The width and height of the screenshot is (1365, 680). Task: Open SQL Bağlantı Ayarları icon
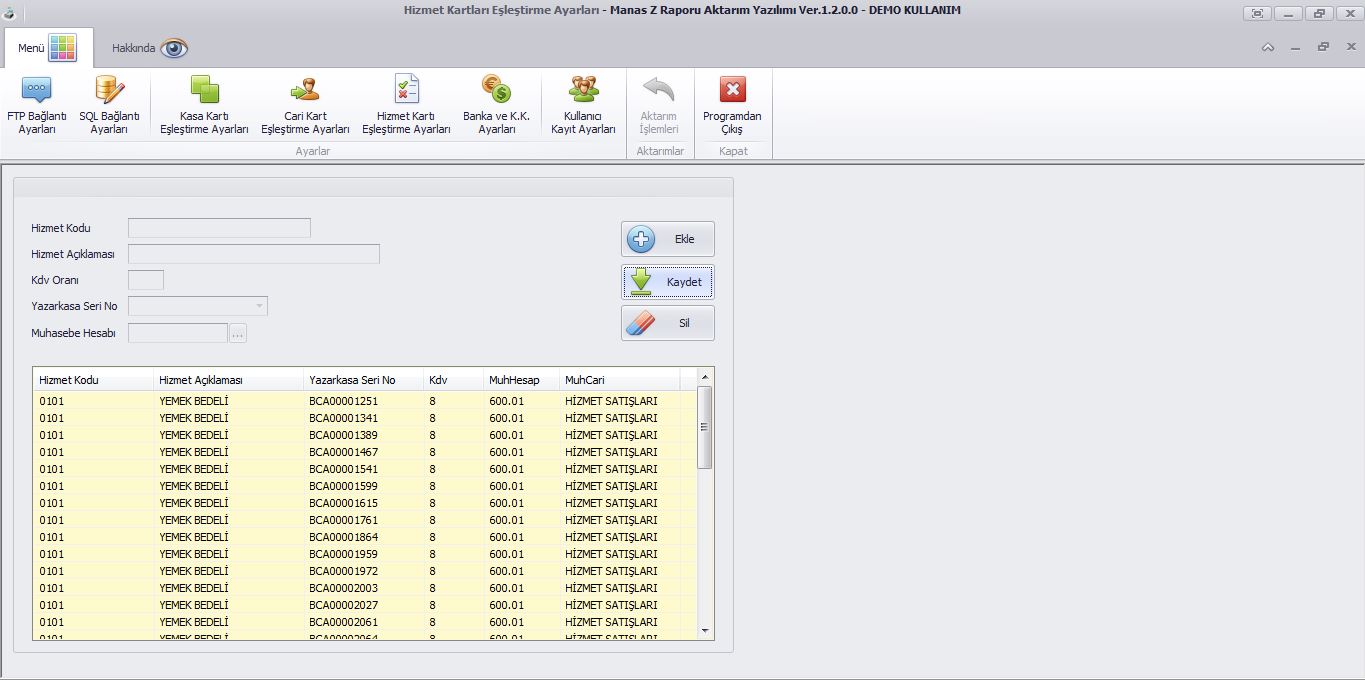pos(109,91)
